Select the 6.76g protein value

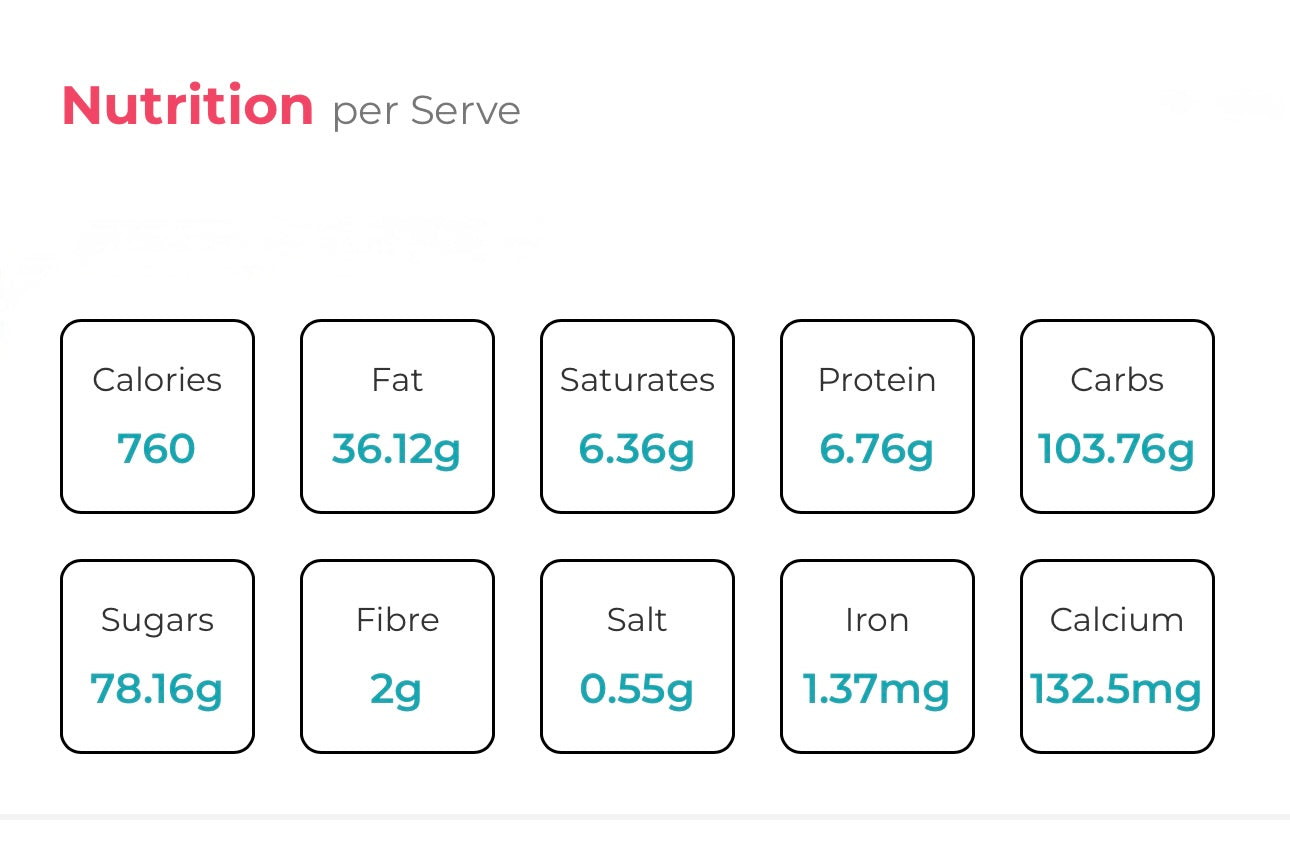point(877,450)
